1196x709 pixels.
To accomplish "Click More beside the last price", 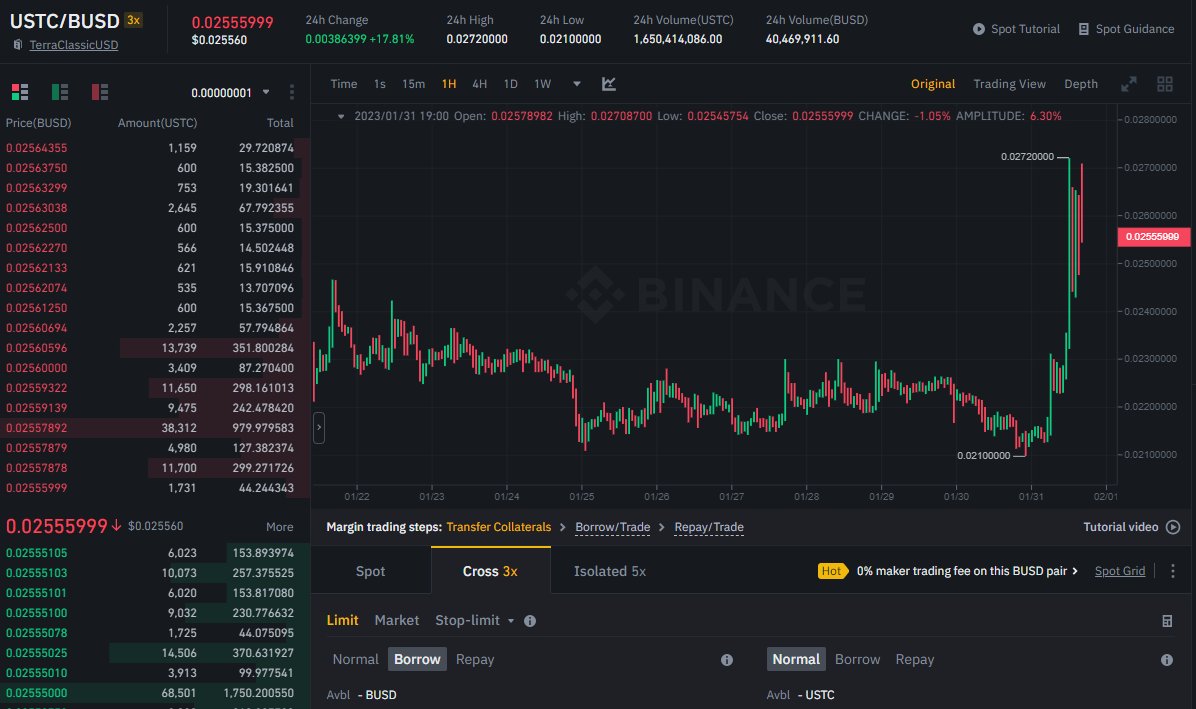I will coord(280,527).
